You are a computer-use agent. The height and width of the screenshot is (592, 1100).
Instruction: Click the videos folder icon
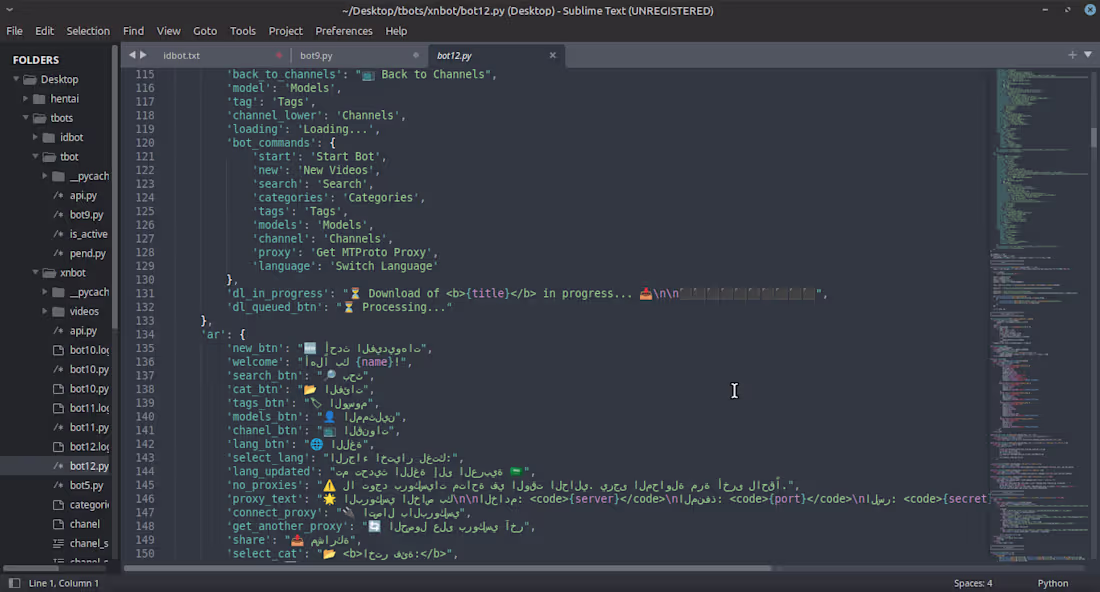(58, 311)
